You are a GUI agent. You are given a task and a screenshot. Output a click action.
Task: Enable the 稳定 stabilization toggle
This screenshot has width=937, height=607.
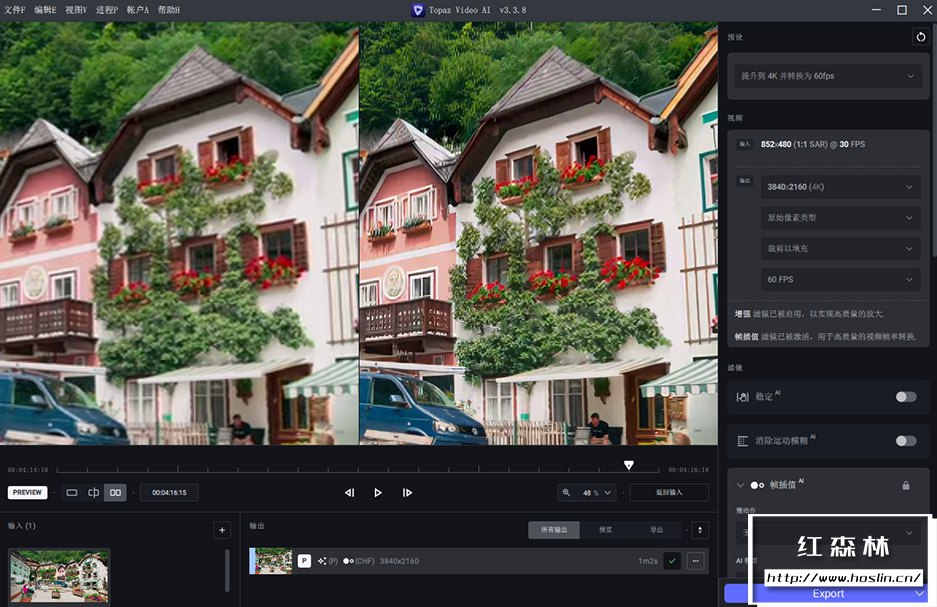tap(905, 397)
